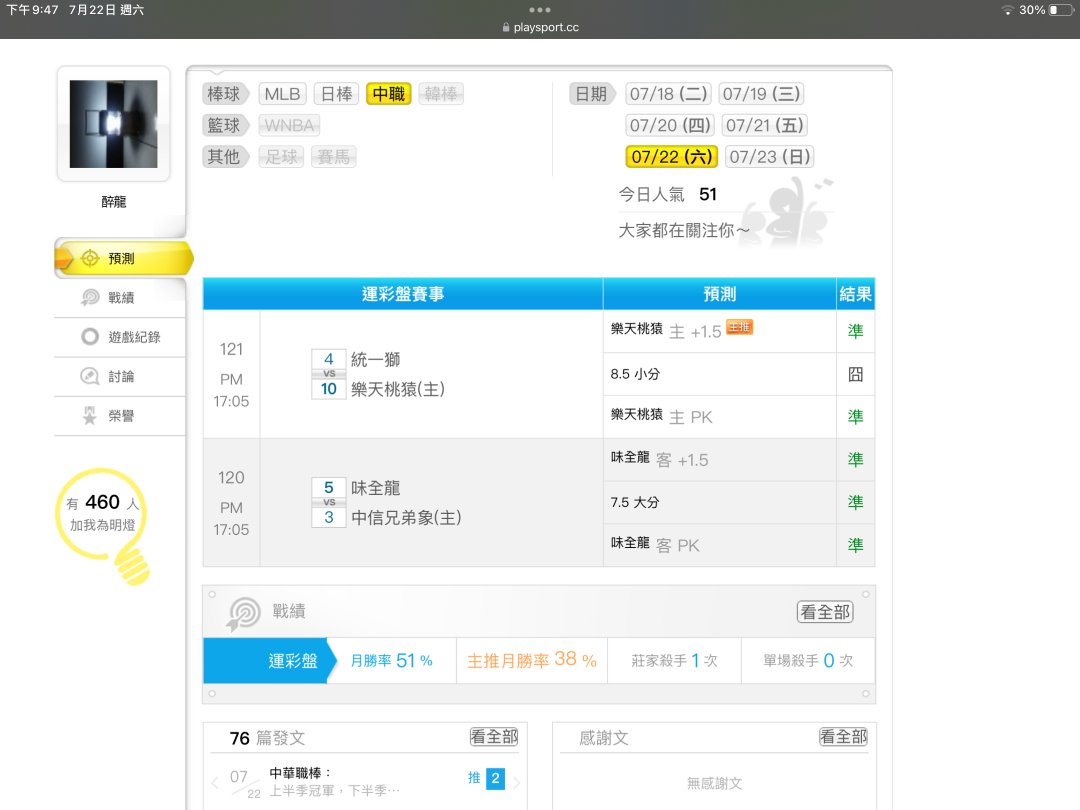Screen dimensions: 1080x810
Task: Click the 戰績 section target icon
Action: click(x=243, y=612)
